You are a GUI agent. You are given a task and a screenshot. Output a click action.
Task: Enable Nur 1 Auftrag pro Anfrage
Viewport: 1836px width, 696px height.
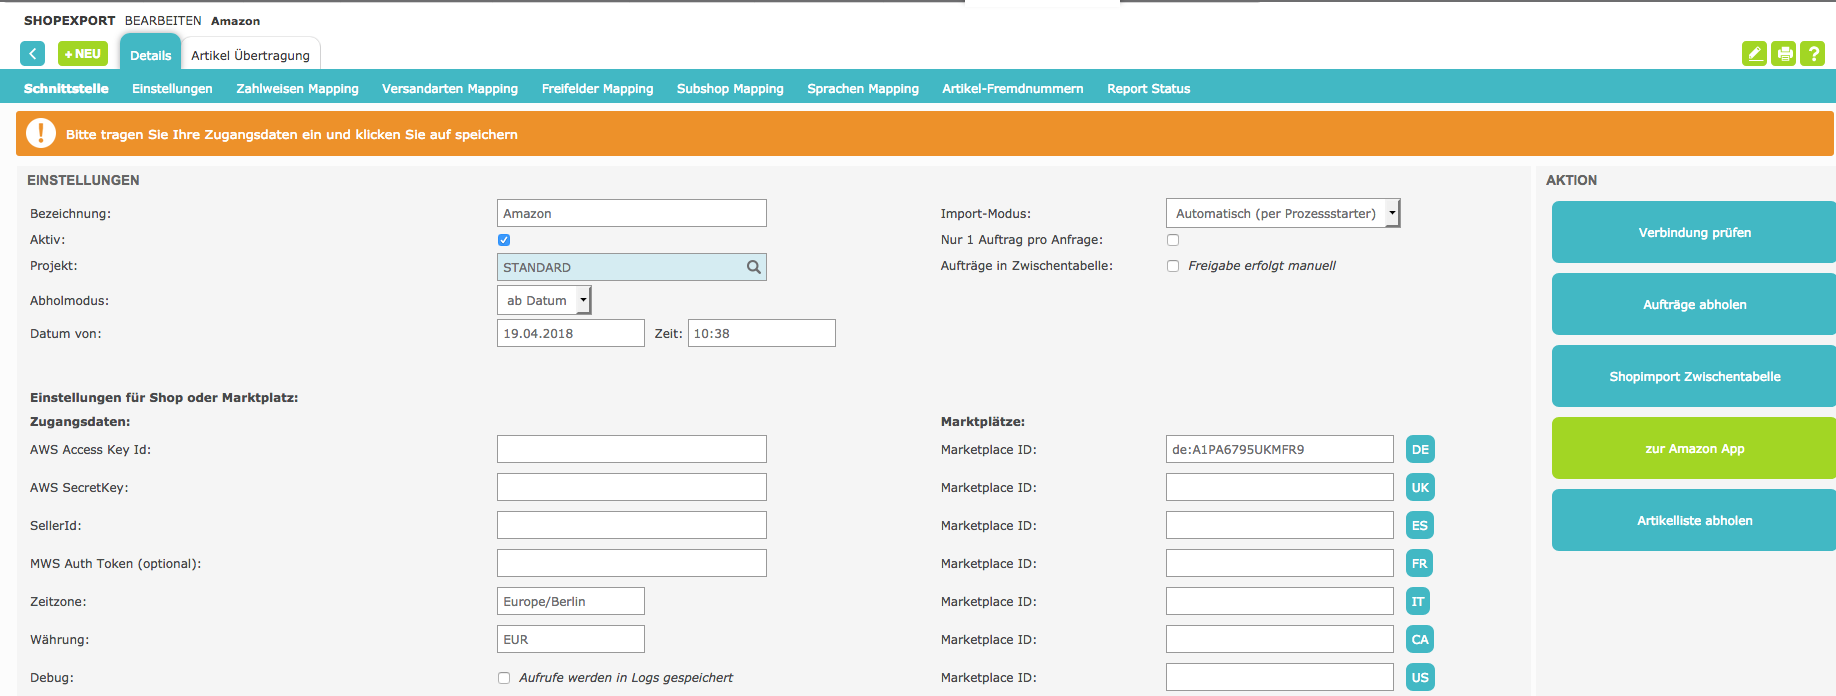(1173, 240)
